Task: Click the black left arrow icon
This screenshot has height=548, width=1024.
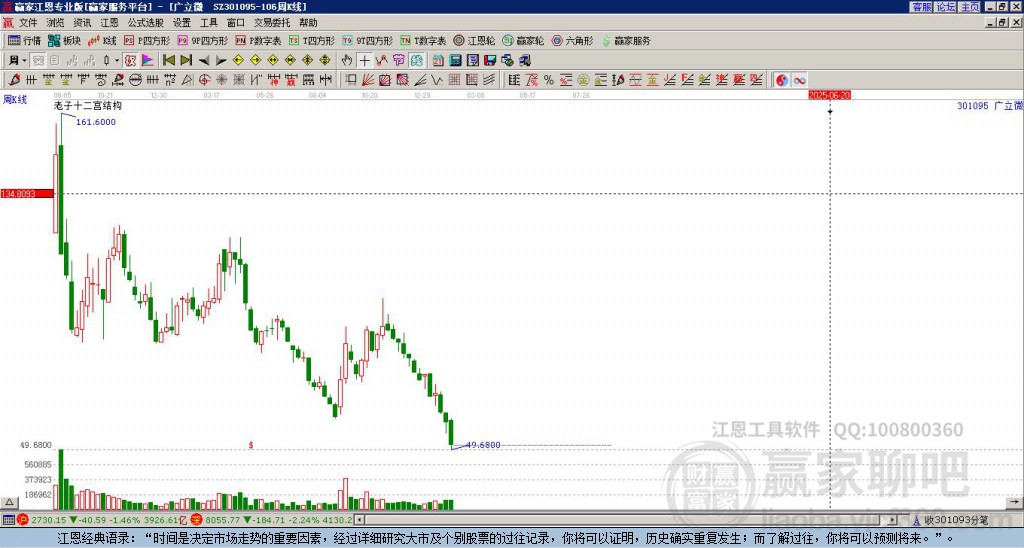Action: click(x=204, y=60)
